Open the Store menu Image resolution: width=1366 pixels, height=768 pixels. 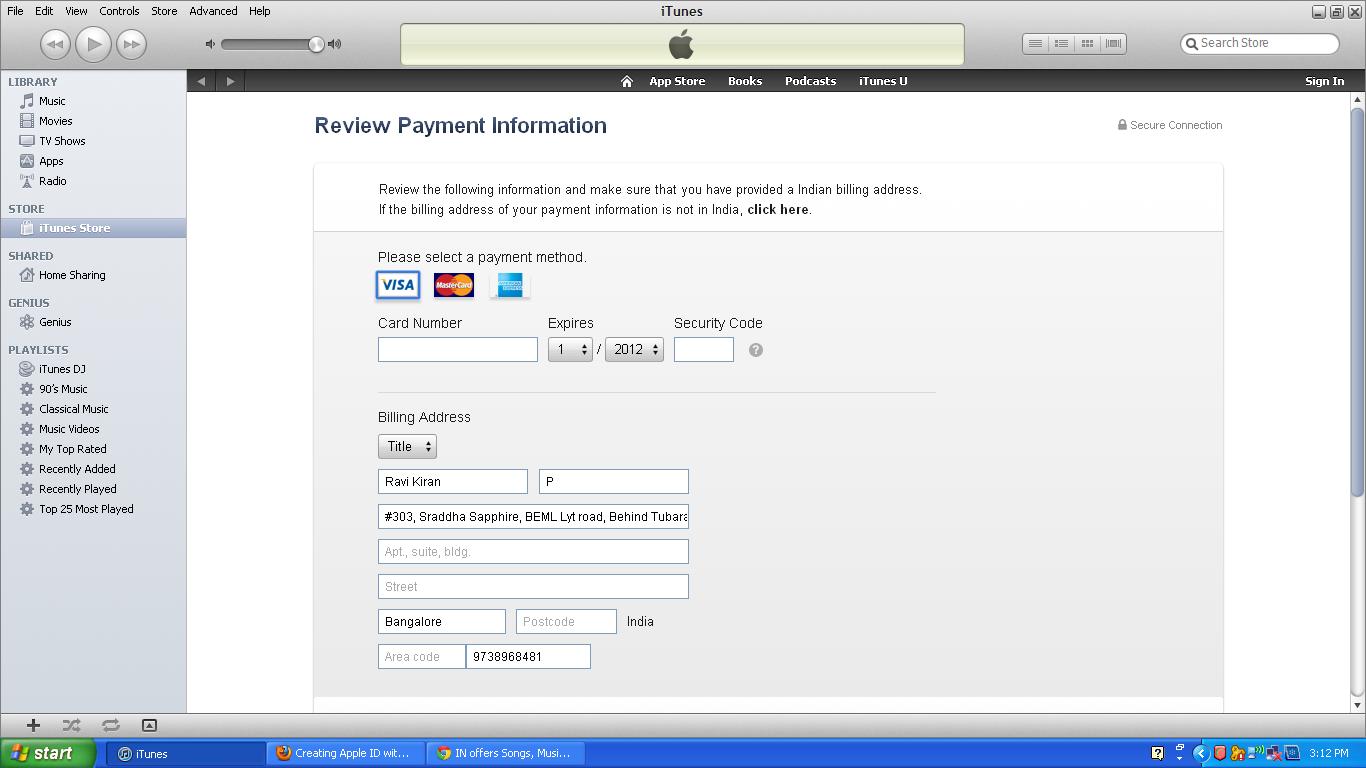[164, 11]
